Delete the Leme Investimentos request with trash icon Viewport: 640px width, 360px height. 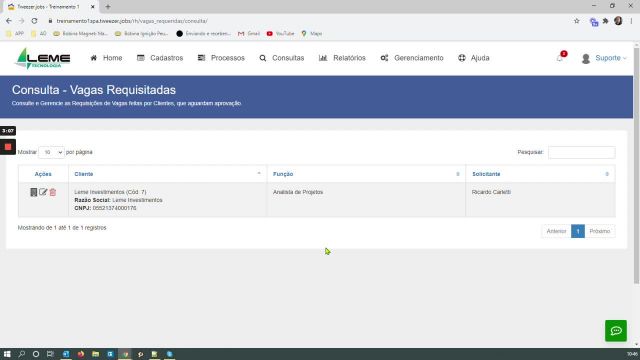pyautogui.click(x=53, y=192)
